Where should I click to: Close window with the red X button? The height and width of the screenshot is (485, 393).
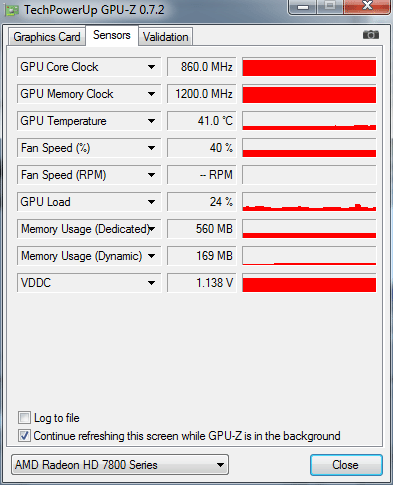(367, 6)
